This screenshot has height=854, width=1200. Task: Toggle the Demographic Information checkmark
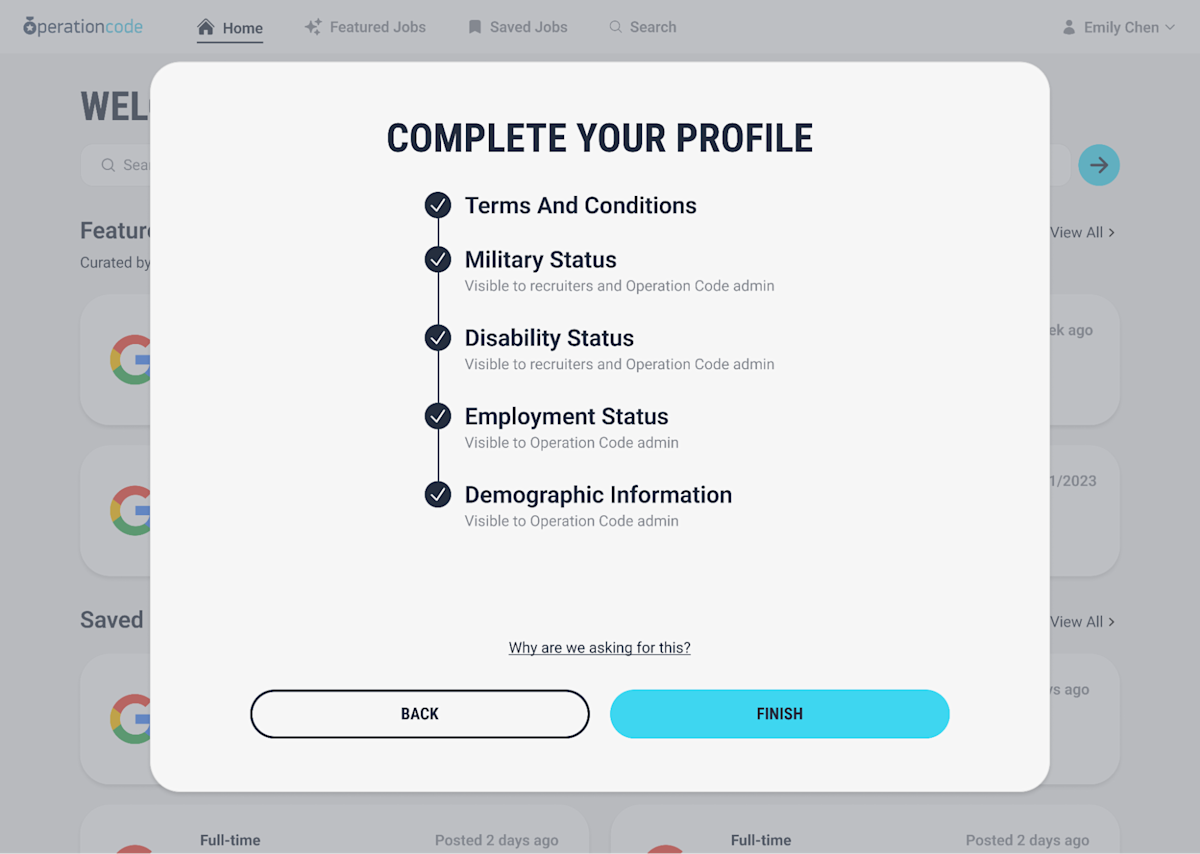click(x=437, y=494)
